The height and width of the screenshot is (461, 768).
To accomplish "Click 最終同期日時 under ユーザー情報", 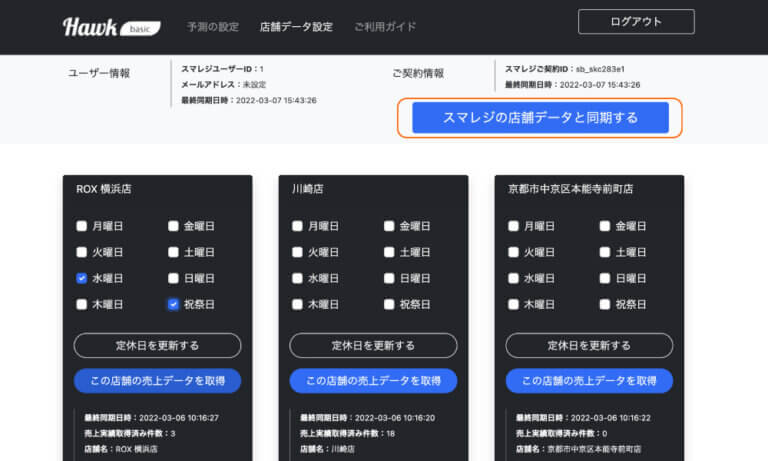I will [249, 100].
